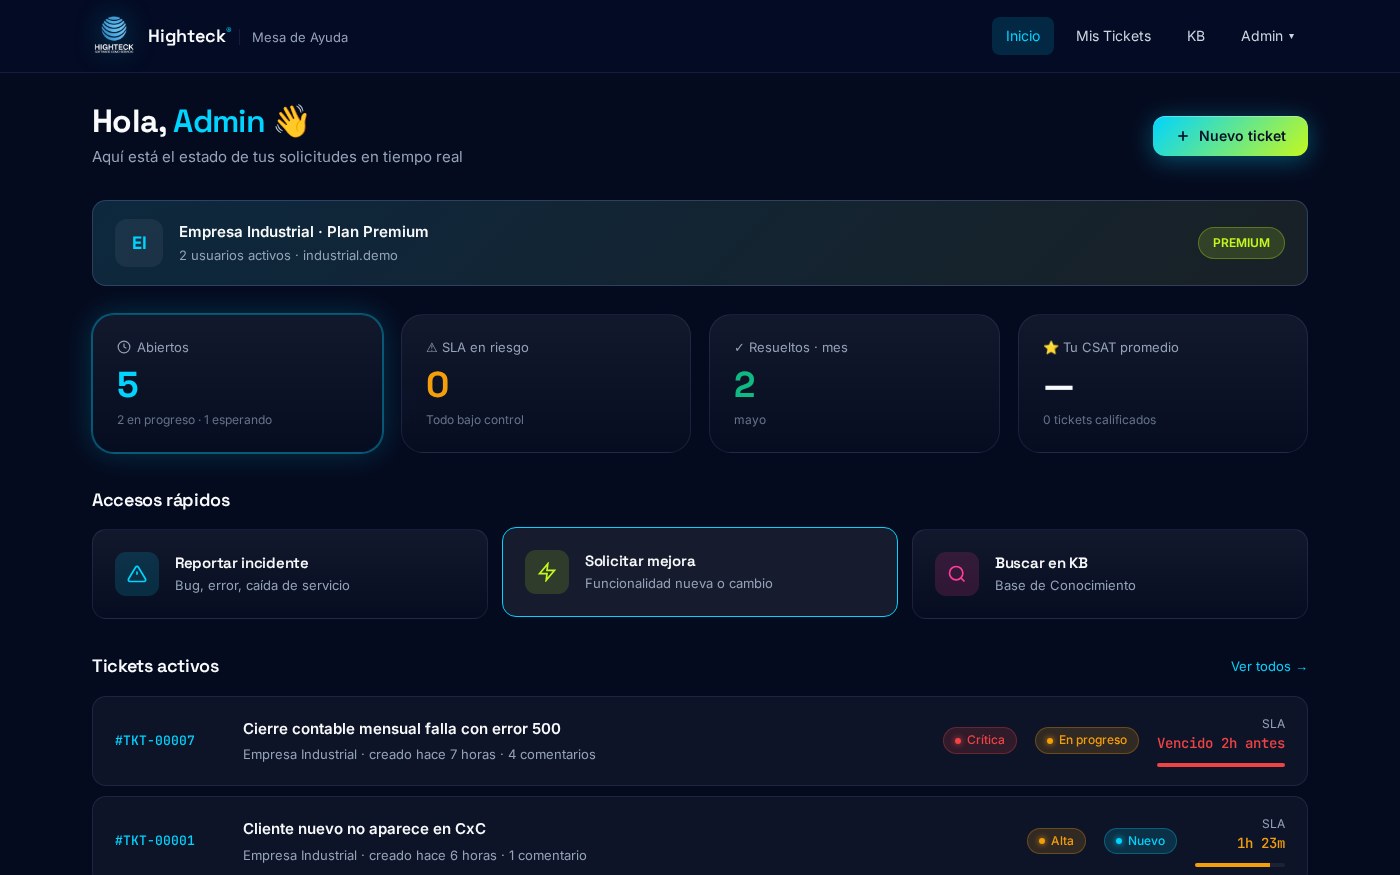The height and width of the screenshot is (875, 1400).
Task: Click the Alta priority badge
Action: coord(1056,841)
